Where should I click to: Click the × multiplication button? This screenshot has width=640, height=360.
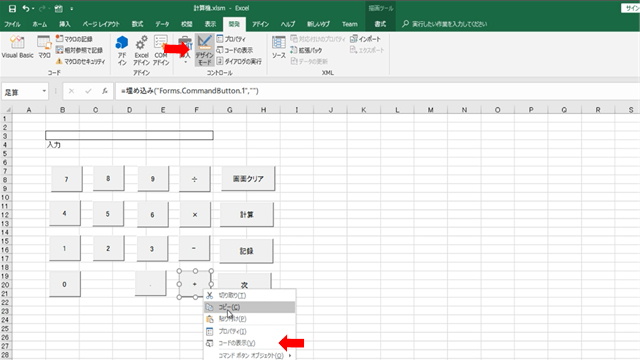click(x=195, y=215)
